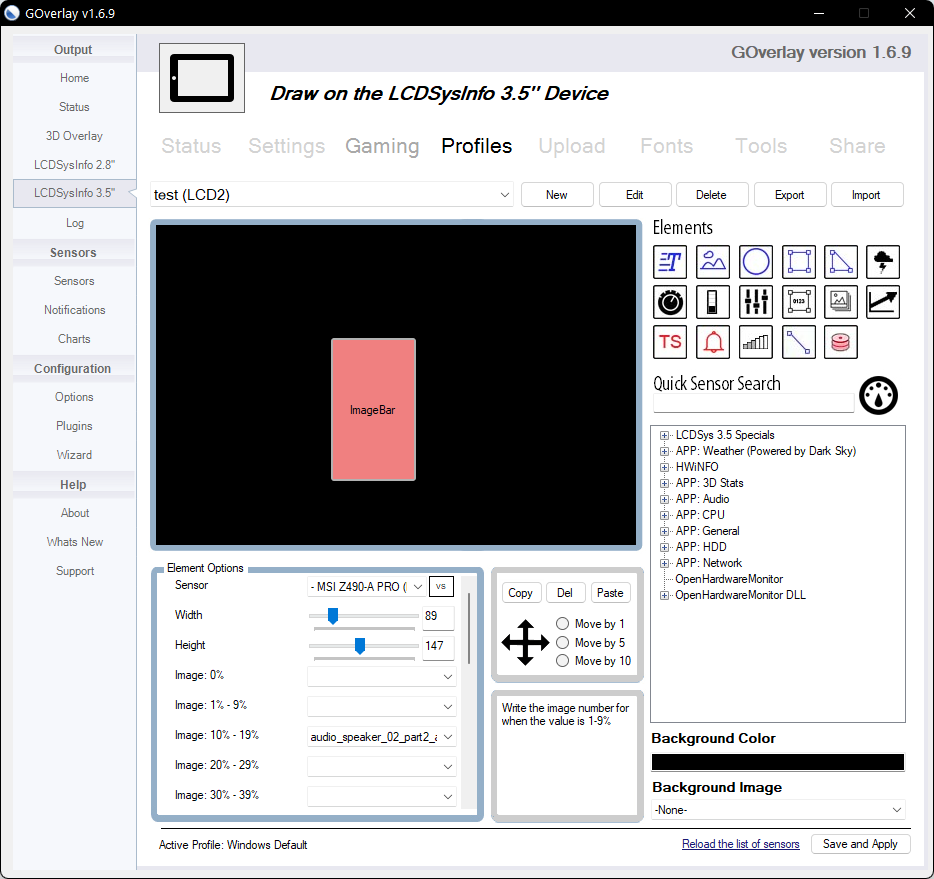Viewport: 934px width, 879px height.
Task: Click Reload the list of sensors link
Action: (x=740, y=844)
